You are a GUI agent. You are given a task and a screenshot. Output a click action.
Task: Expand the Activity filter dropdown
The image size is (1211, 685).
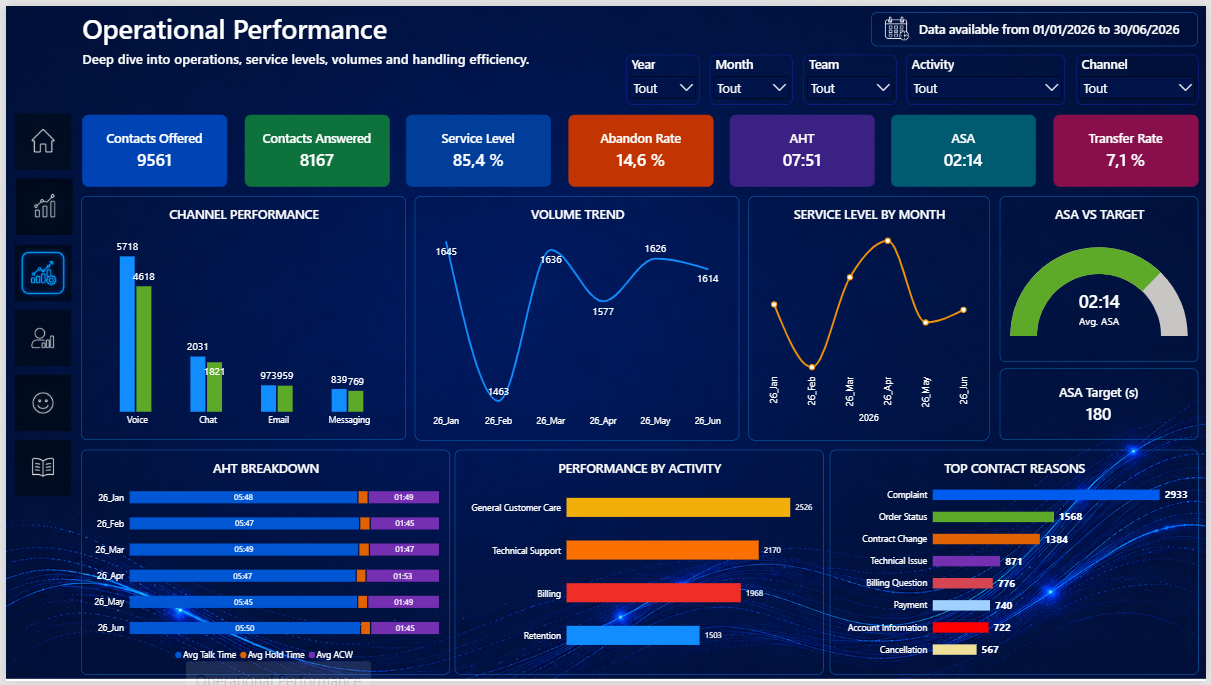tap(985, 89)
